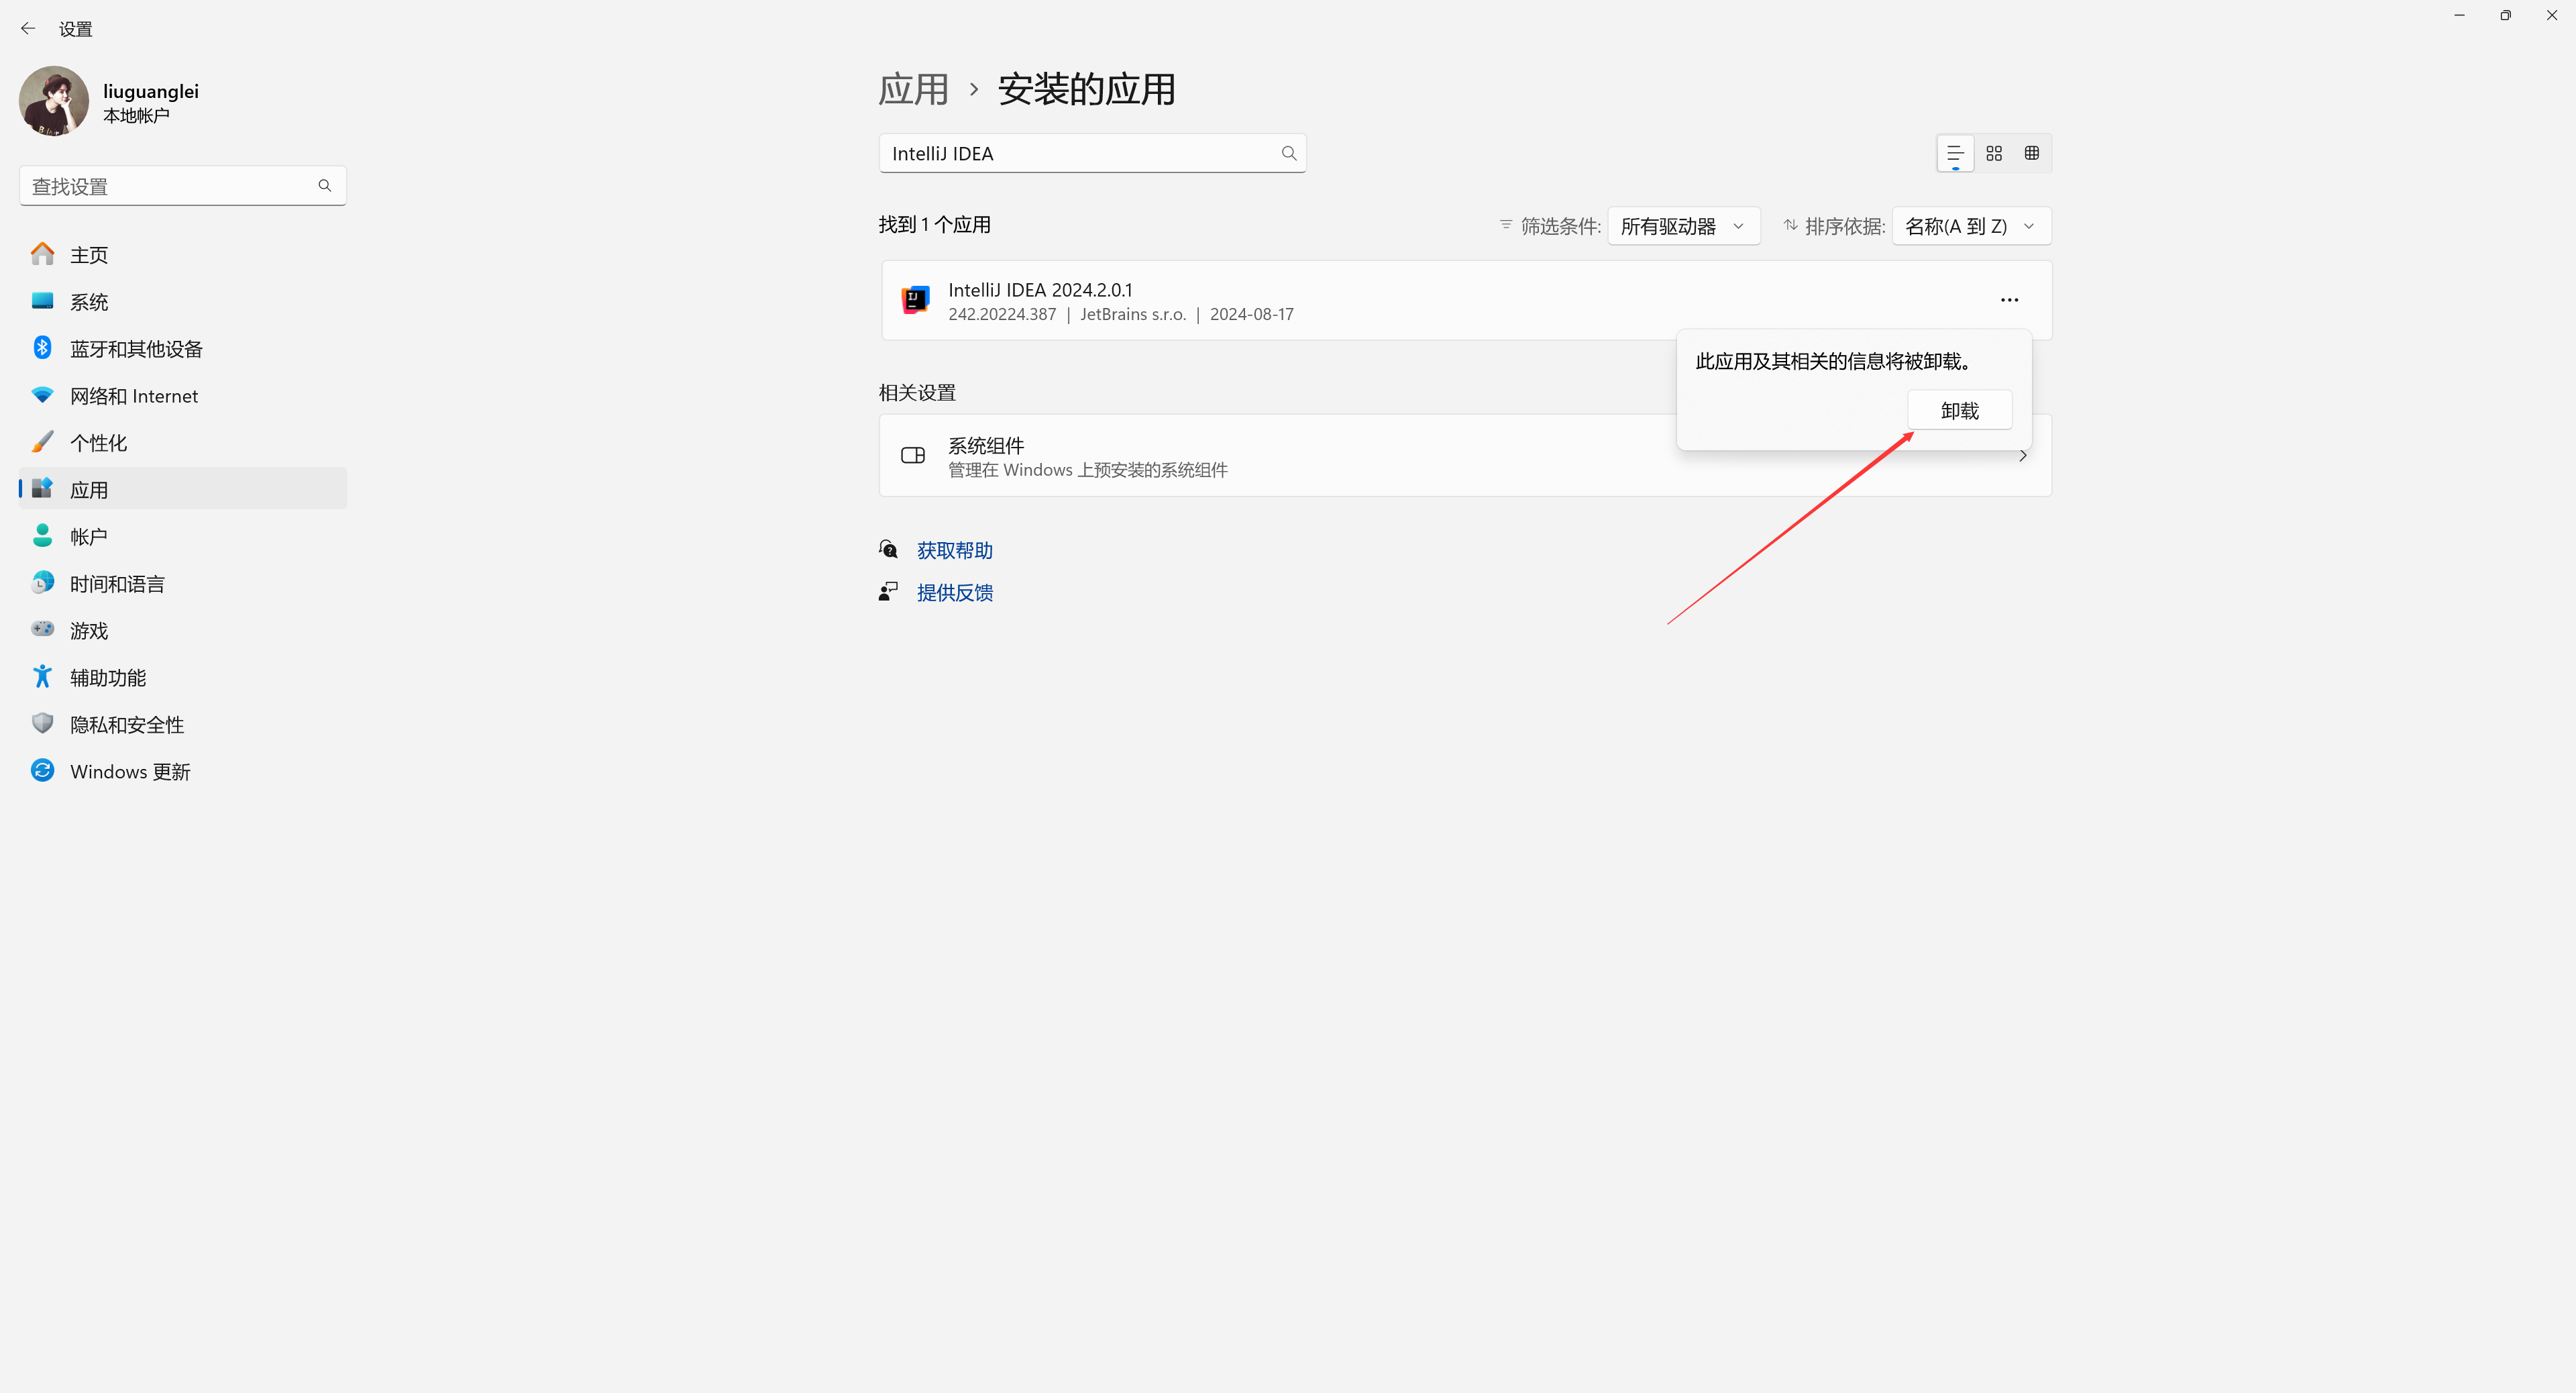Switch to table view layout icon
This screenshot has height=1393, width=2576.
pyautogui.click(x=2032, y=153)
